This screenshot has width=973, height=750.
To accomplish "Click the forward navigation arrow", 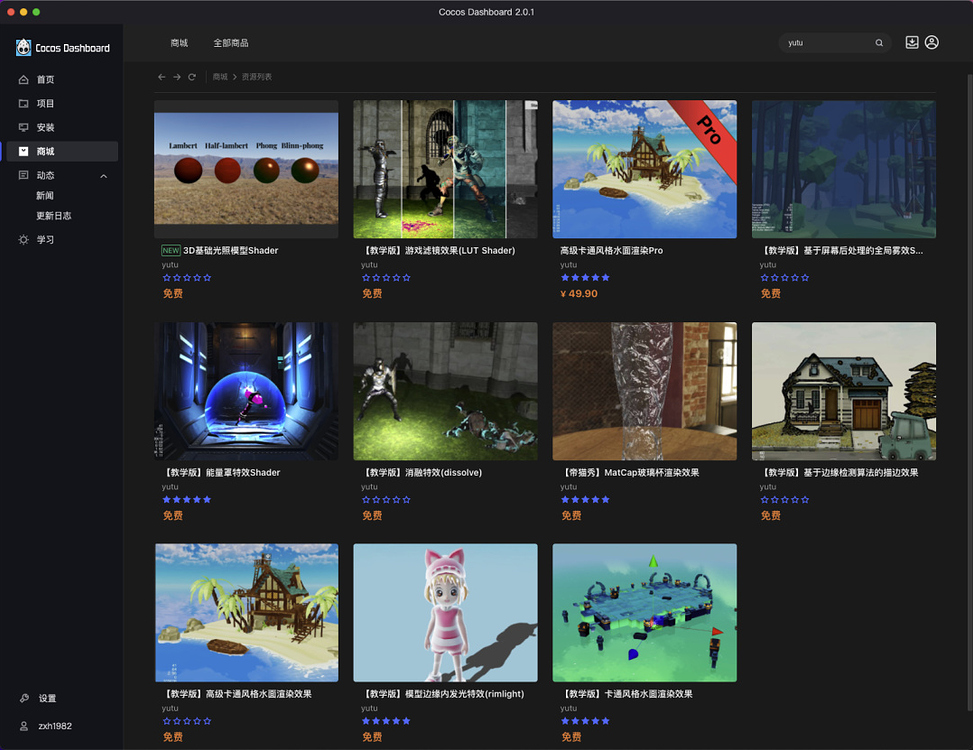I will click(177, 75).
